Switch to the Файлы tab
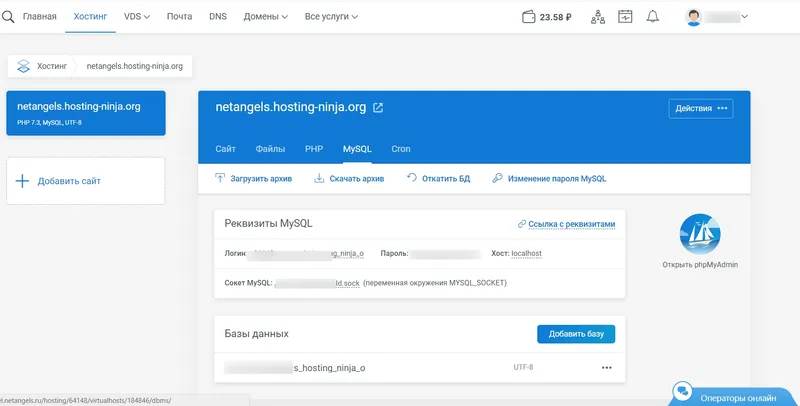 [x=270, y=149]
